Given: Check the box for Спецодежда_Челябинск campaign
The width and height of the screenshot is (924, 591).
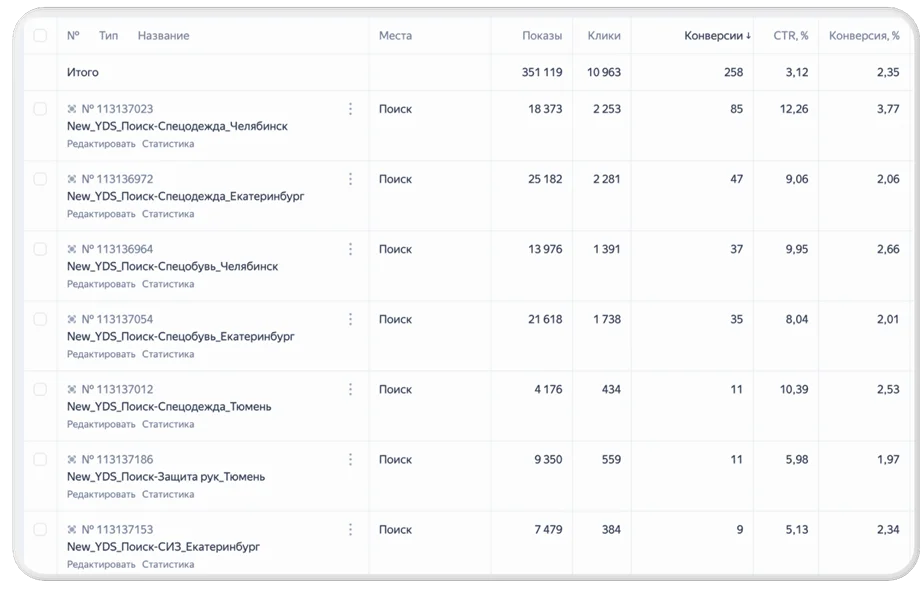Looking at the screenshot, I should point(40,109).
